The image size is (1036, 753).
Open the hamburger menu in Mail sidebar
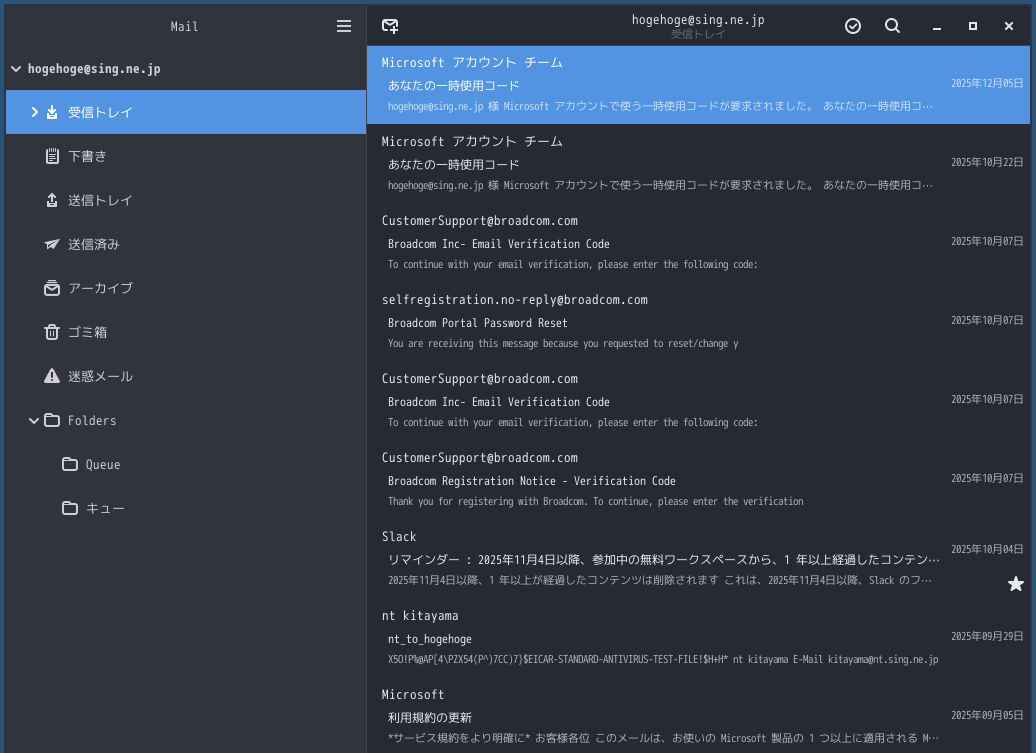(x=344, y=26)
